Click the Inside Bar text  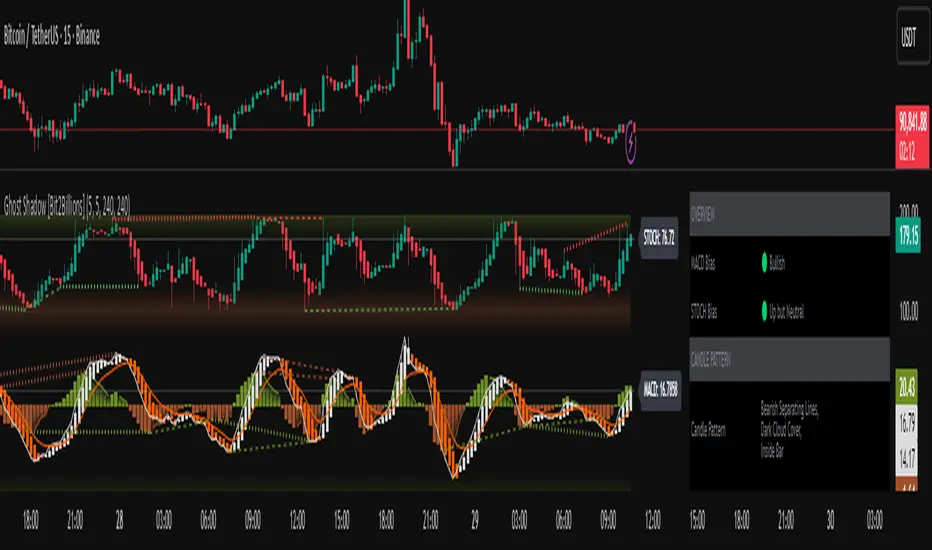click(772, 451)
